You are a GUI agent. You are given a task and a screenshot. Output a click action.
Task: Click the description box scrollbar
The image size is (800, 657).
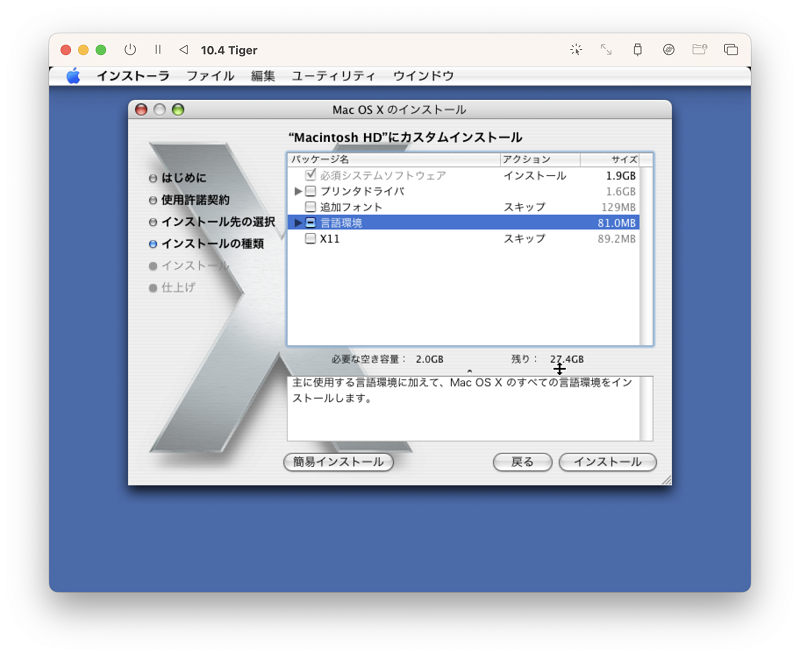point(646,409)
